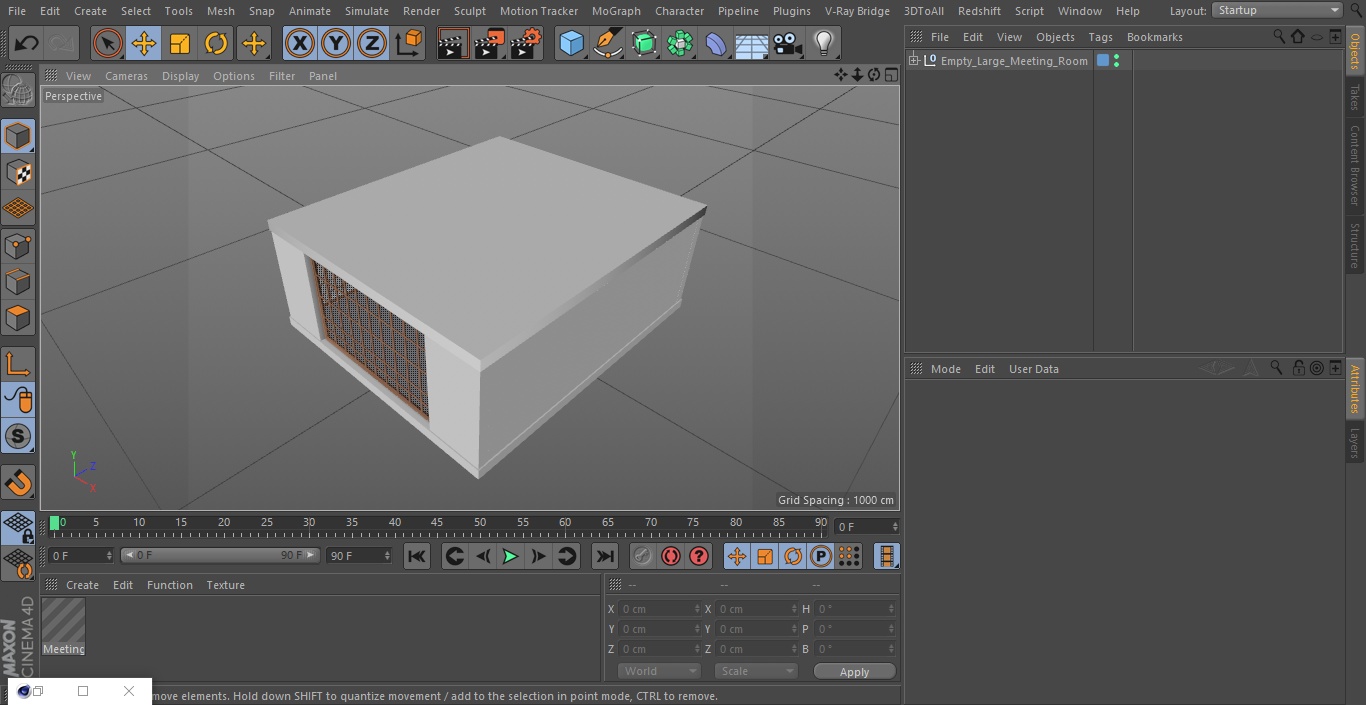Select the Rotate tool
This screenshot has width=1366, height=705.
coord(216,44)
